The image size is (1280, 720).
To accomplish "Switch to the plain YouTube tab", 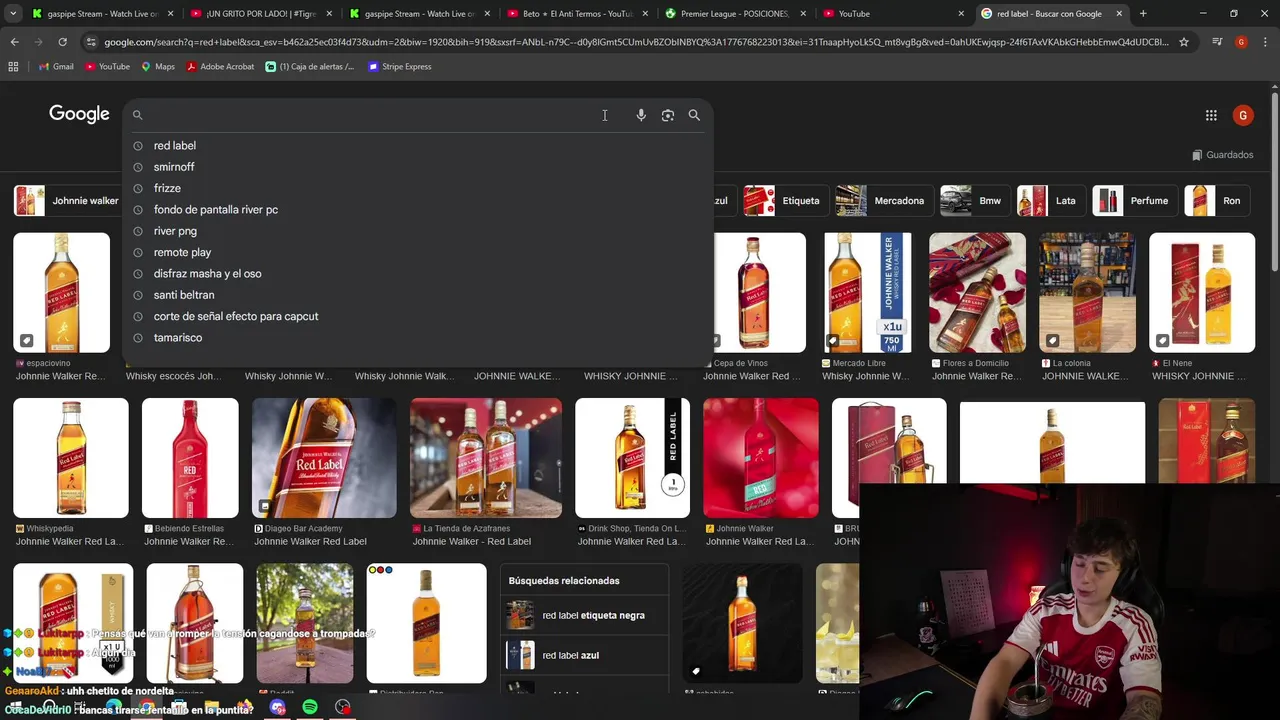I will tap(894, 14).
